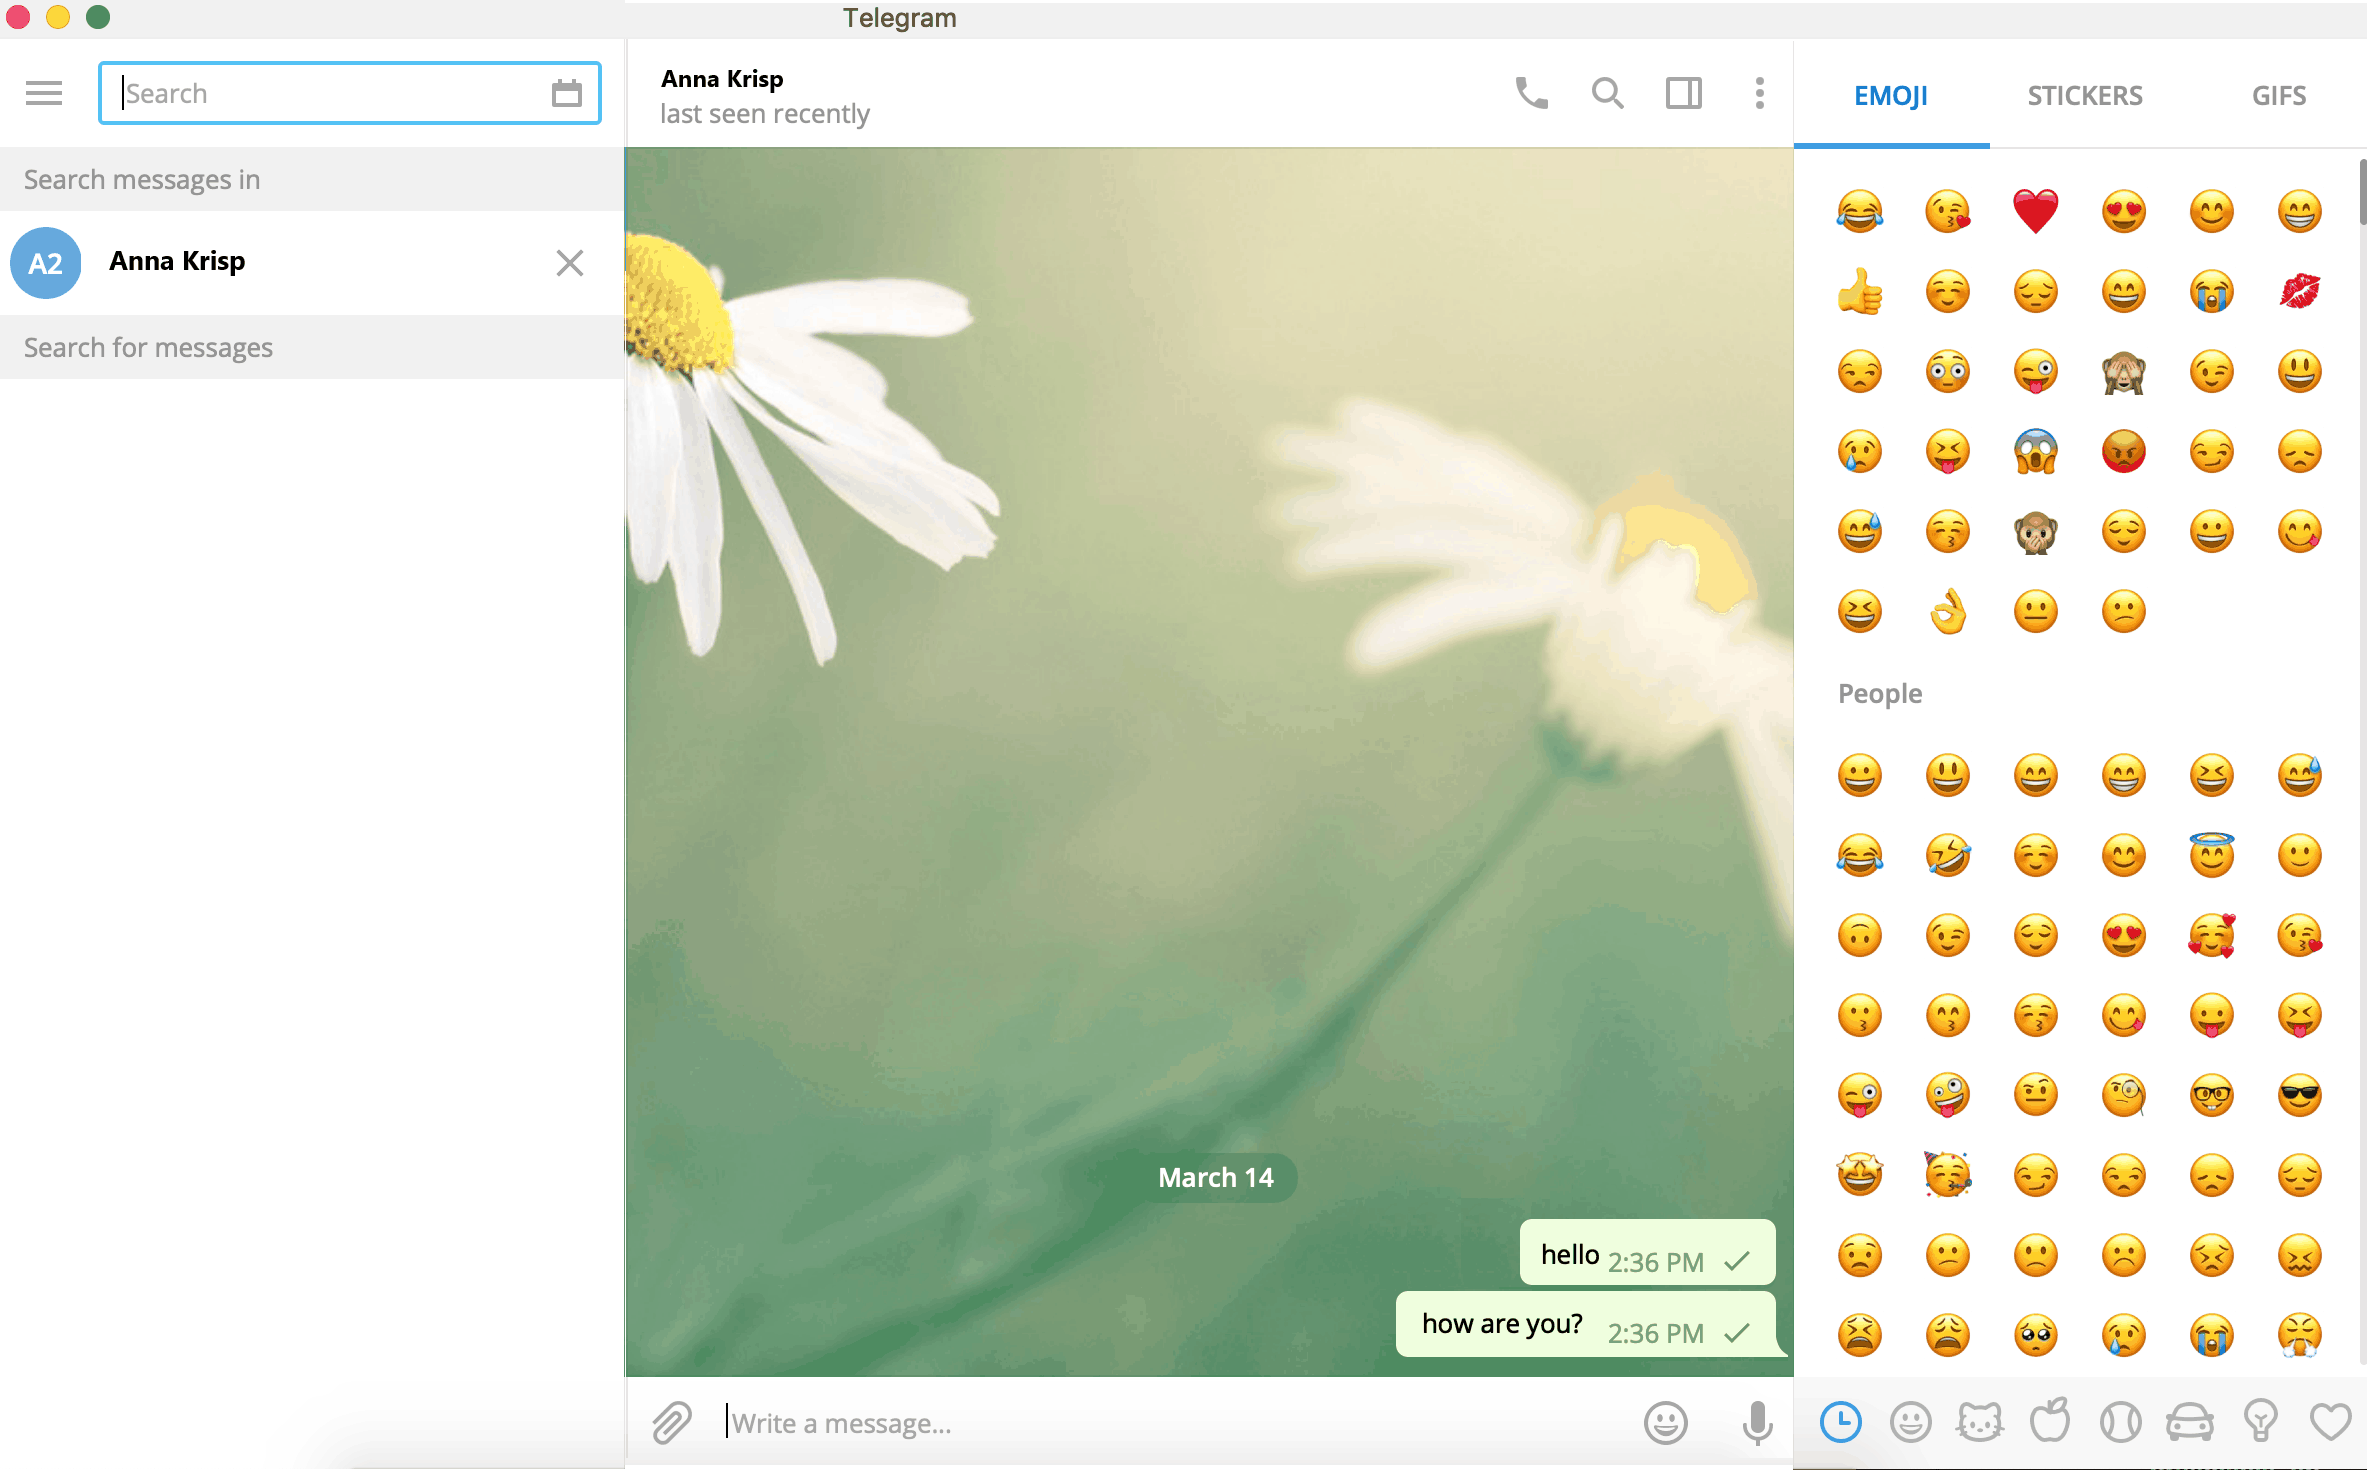Viewport: 2367px width, 1471px height.
Task: Select Anna Krisp in search results
Action: [312, 263]
